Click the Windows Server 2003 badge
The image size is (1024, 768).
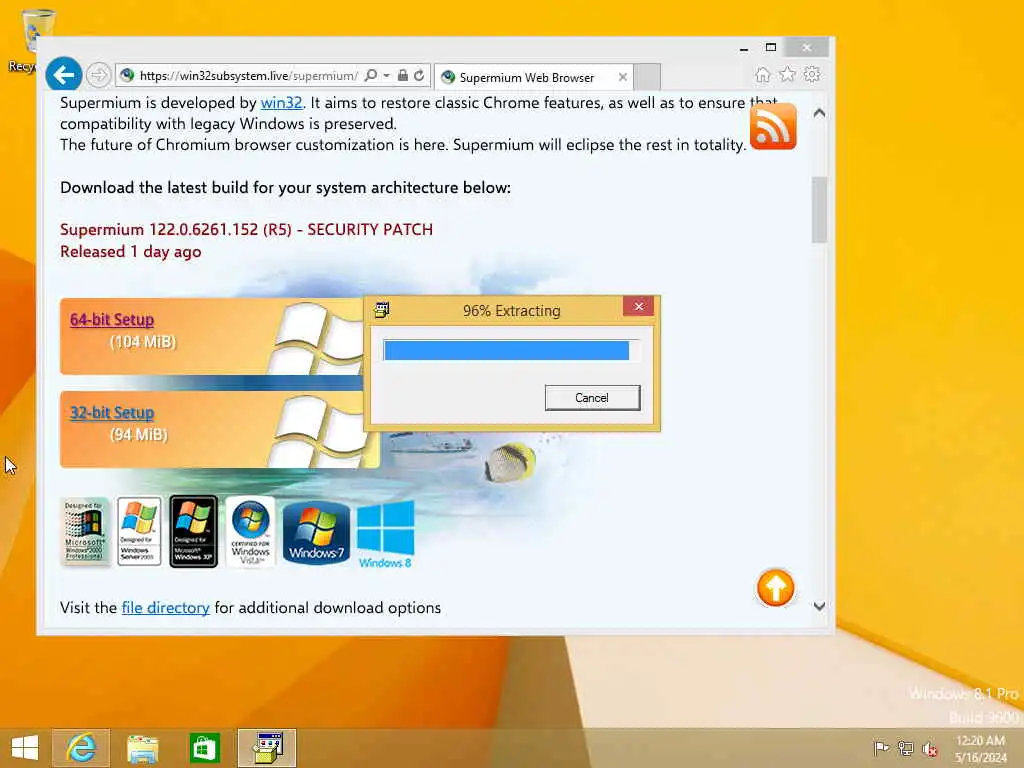point(139,531)
